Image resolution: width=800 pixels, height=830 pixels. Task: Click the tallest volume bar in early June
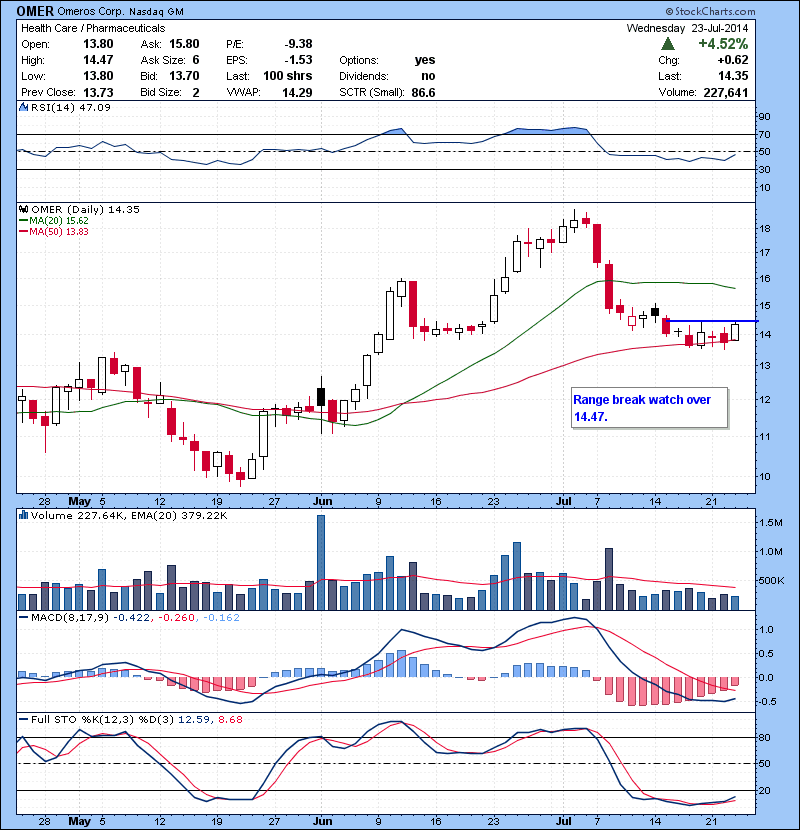point(321,562)
